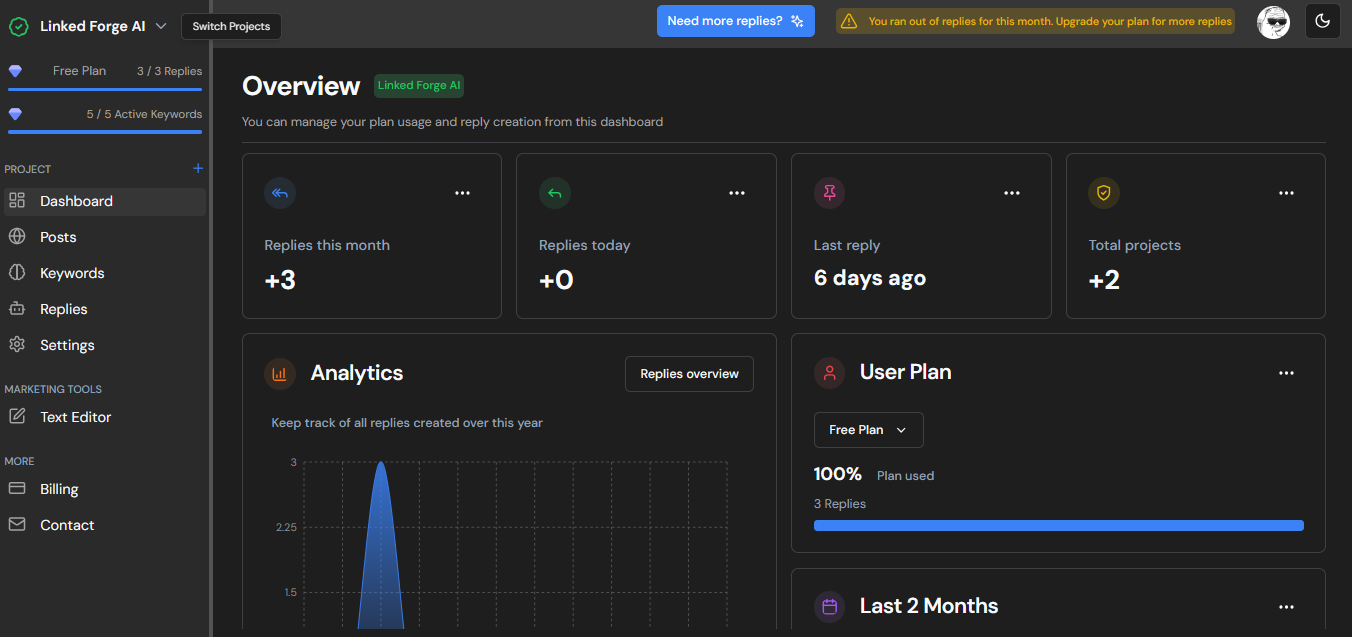Open Posts from the sidebar

[105, 237]
